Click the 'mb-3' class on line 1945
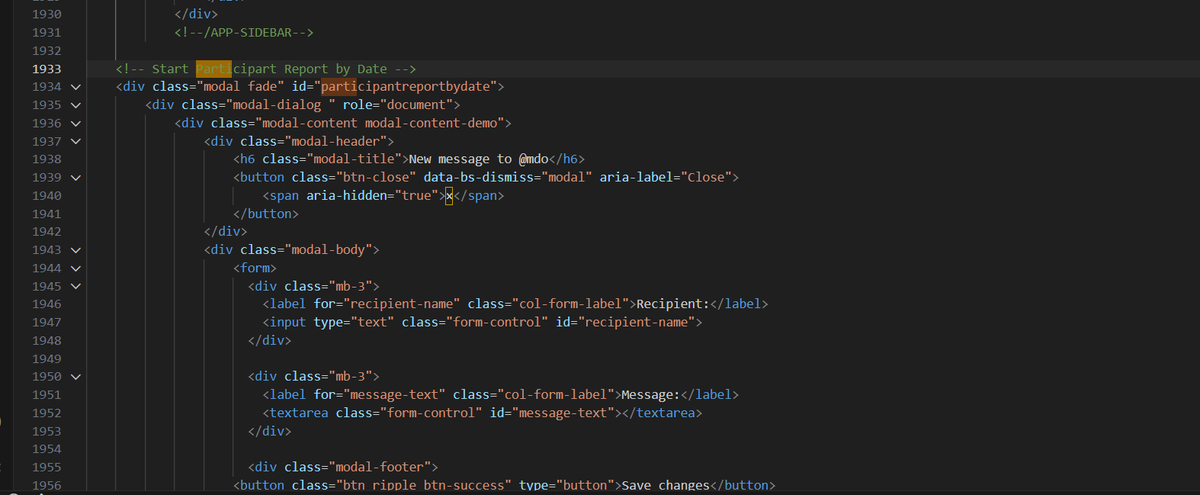Screen dimensions: 1200x495 [351, 286]
